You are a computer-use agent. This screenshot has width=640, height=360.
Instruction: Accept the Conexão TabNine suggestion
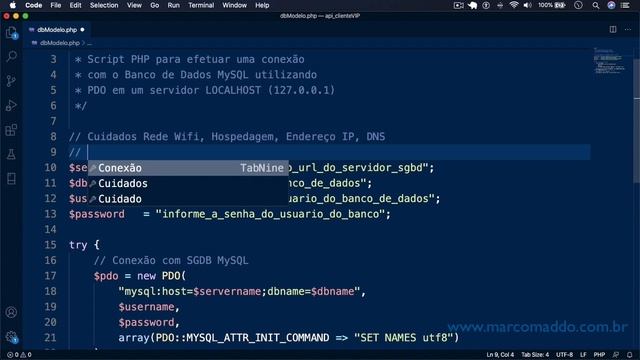188,168
